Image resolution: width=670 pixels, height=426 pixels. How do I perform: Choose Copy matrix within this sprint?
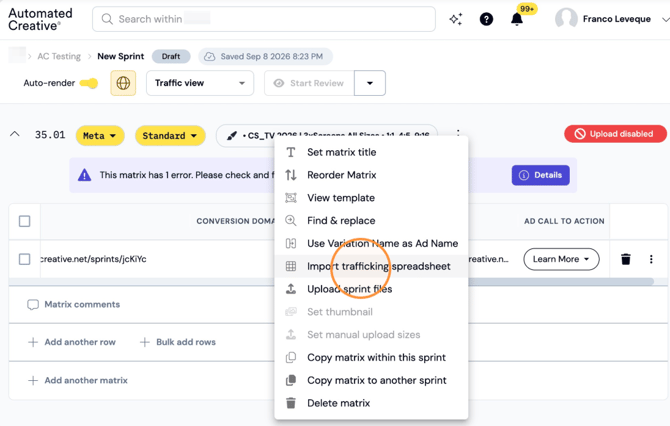tap(371, 357)
